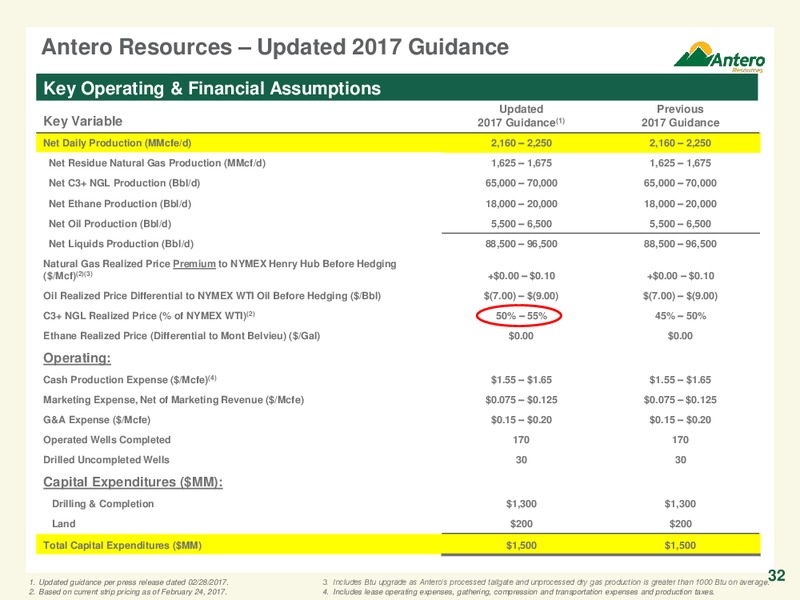This screenshot has width=800, height=600.
Task: Select the slide title 'Antero Resources – Updated 2017 Guidance'
Action: 275,47
